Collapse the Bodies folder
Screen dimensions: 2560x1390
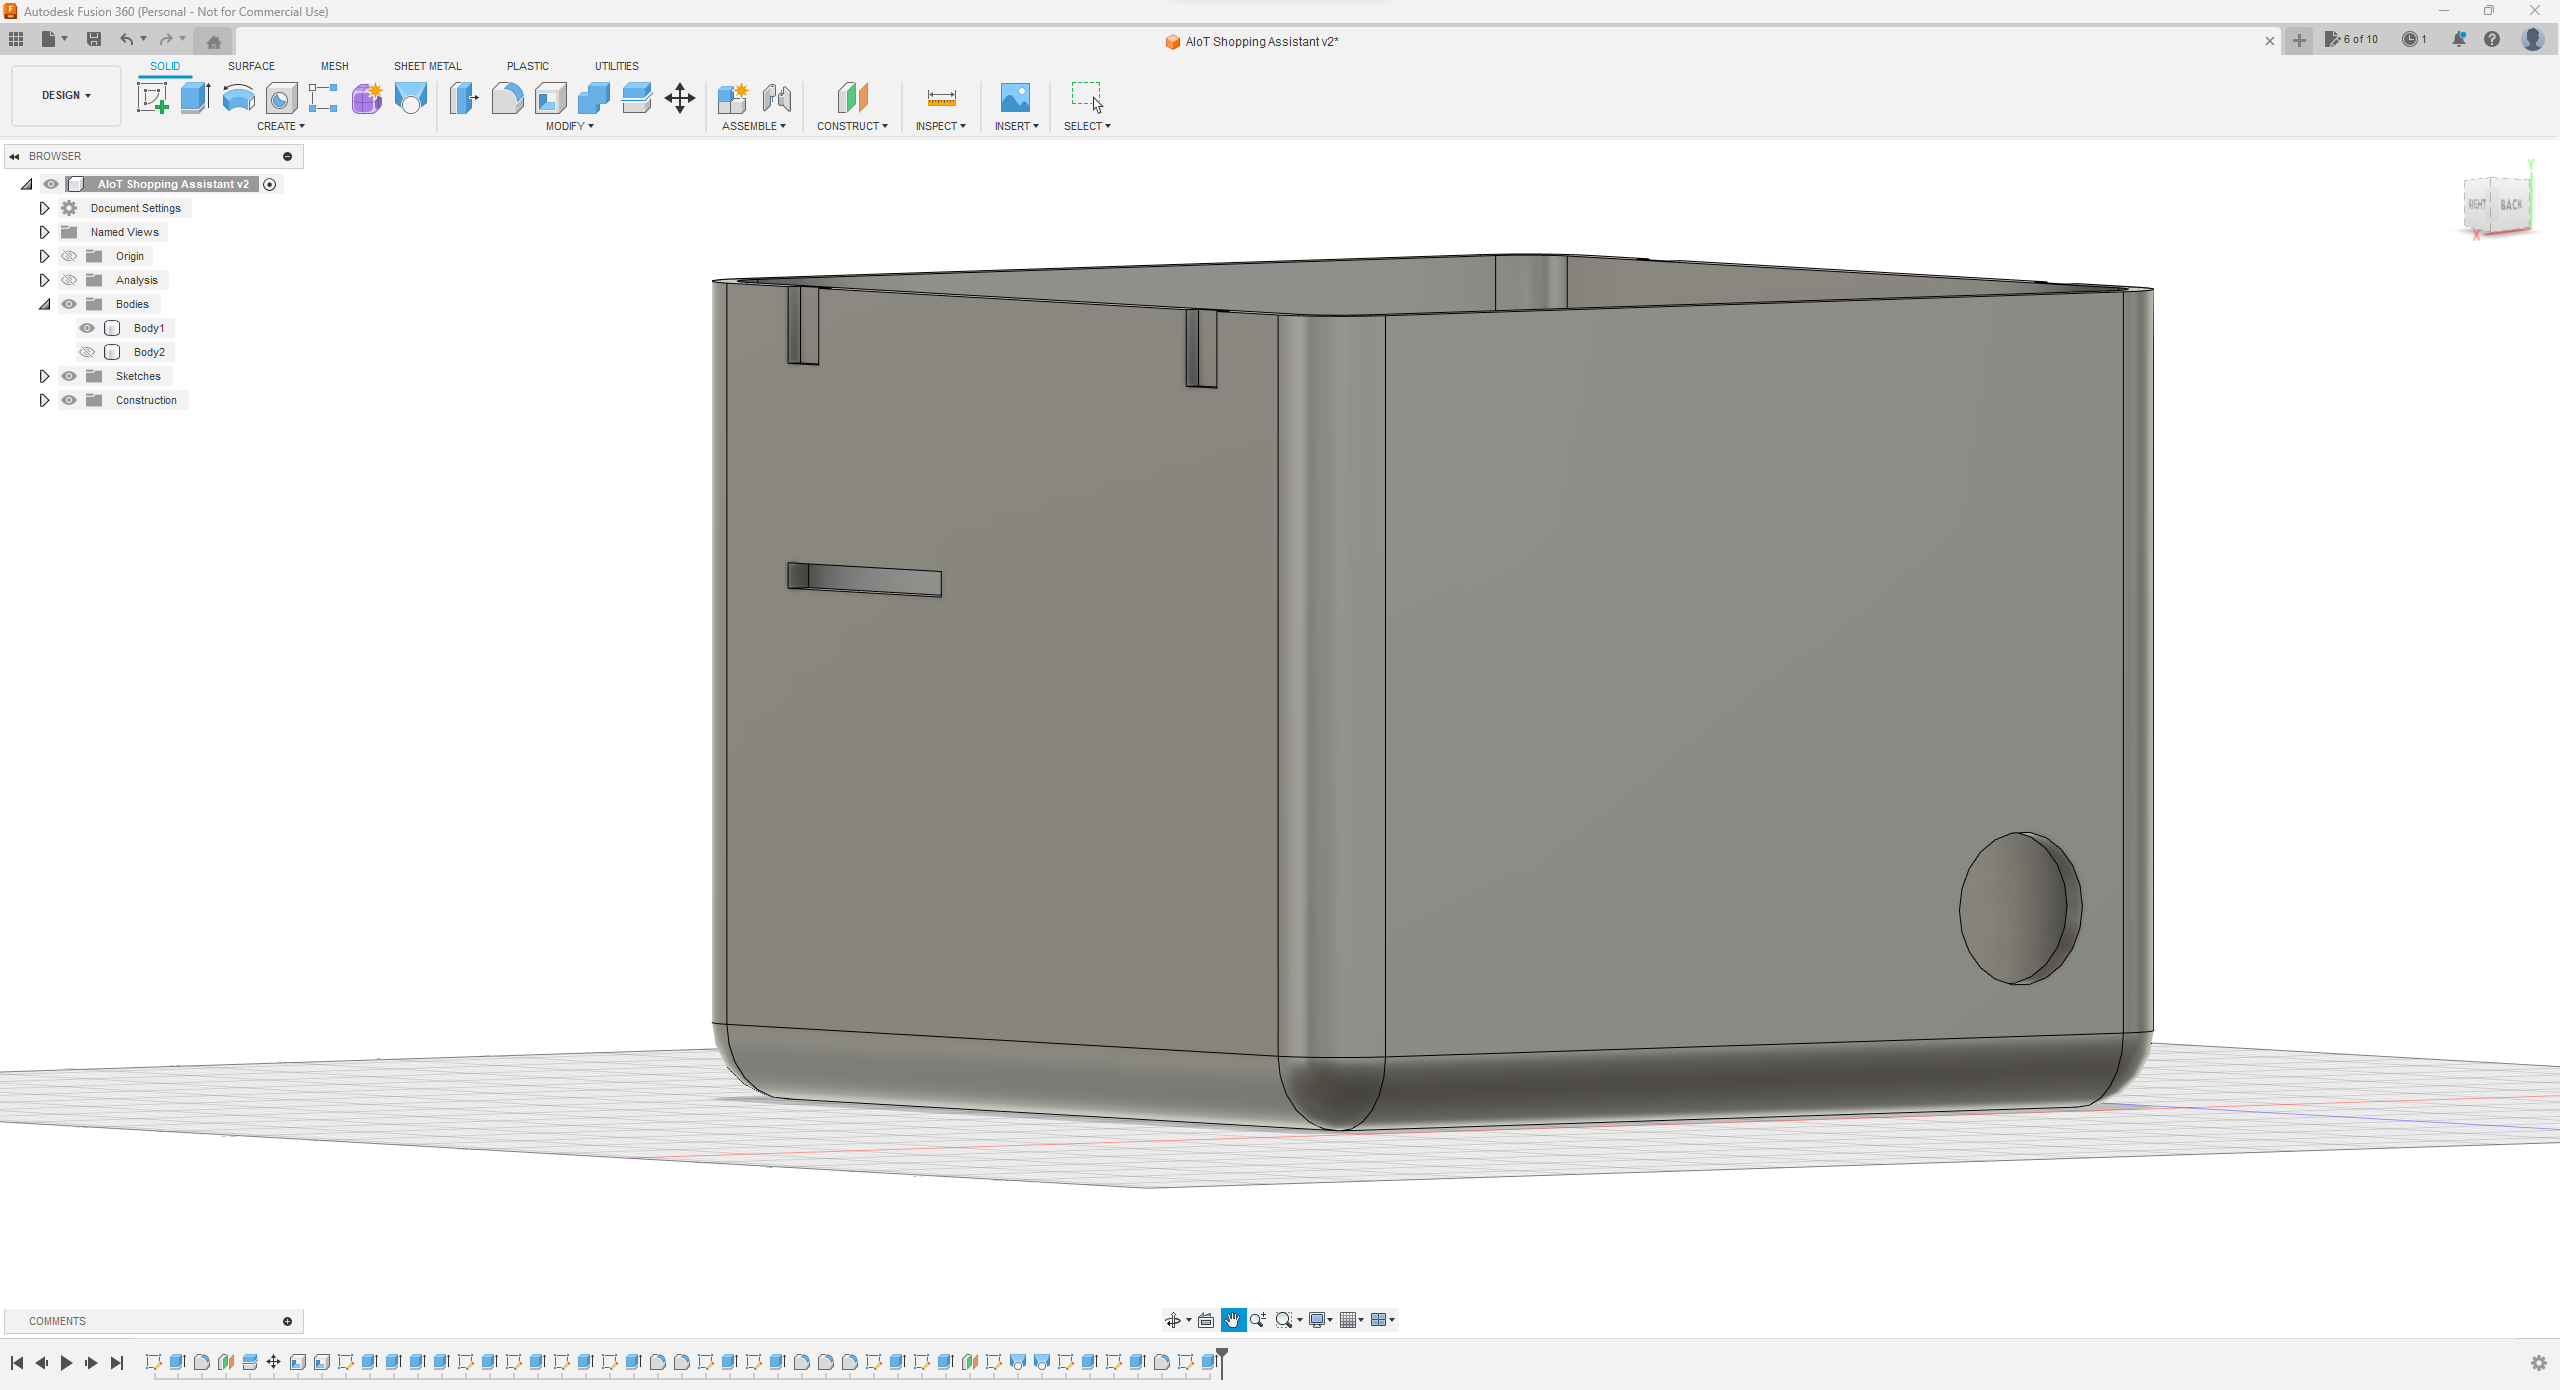(45, 303)
